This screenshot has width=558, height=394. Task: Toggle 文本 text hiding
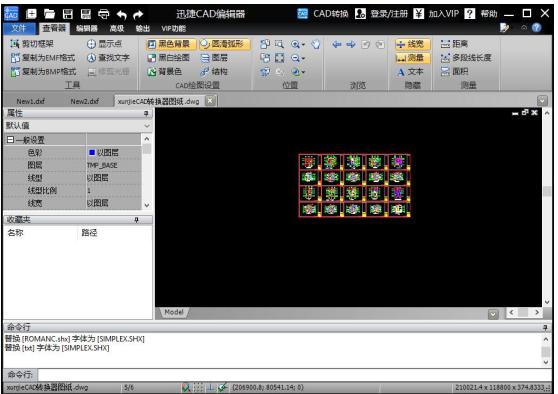click(410, 72)
